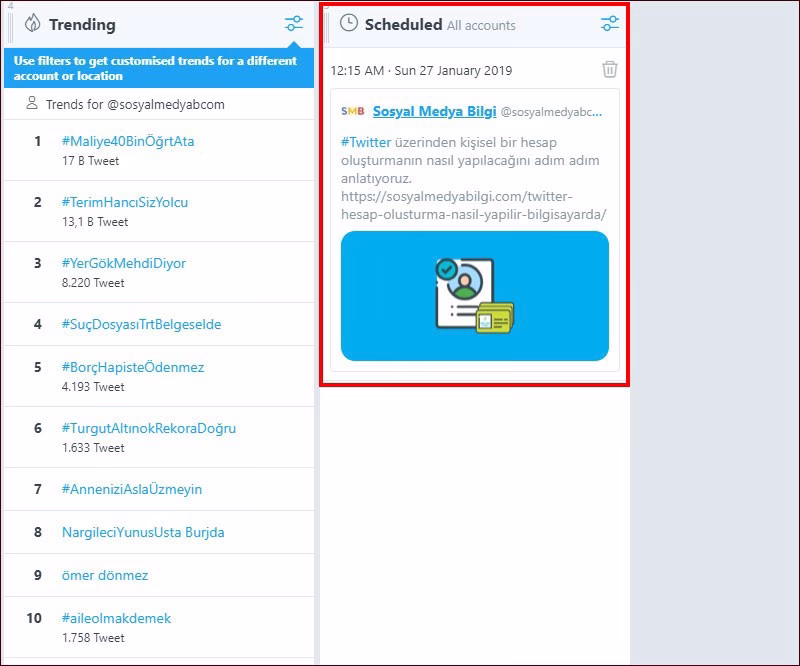View trend #TurgutAltınokRekoraDoğru
This screenshot has width=800, height=666.
(149, 428)
